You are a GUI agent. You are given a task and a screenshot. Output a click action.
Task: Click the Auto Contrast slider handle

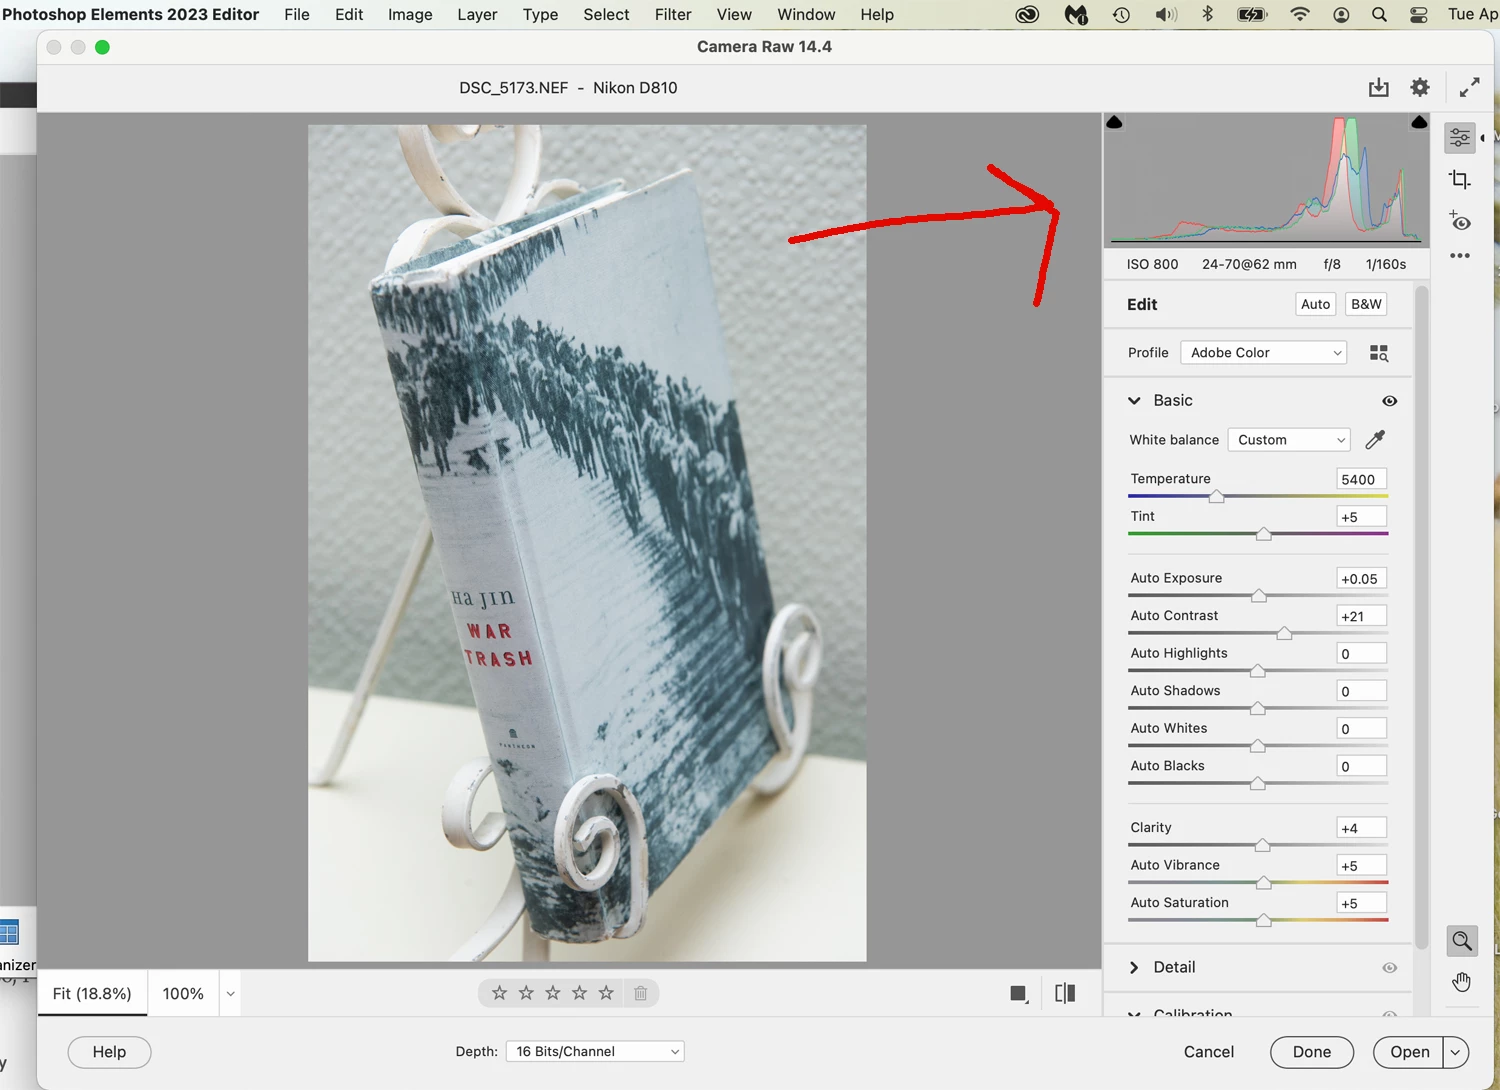click(x=1284, y=633)
